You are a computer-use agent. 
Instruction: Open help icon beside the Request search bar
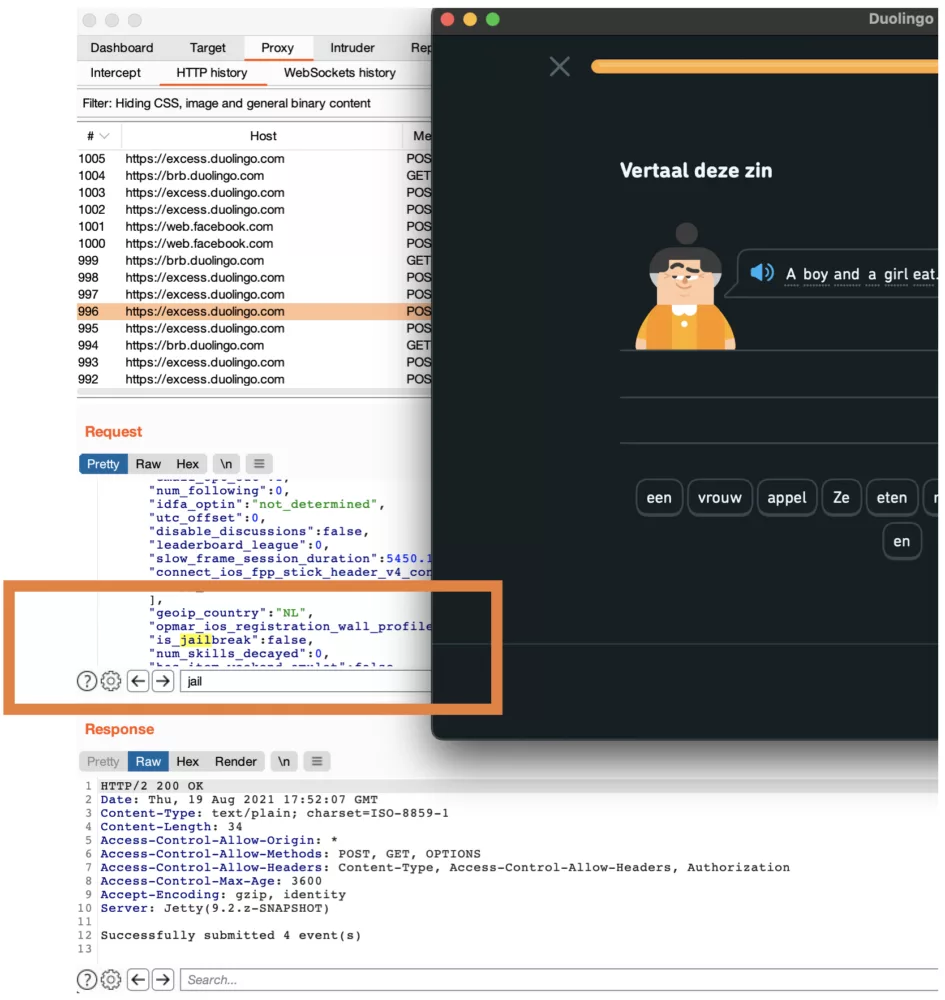click(x=87, y=681)
